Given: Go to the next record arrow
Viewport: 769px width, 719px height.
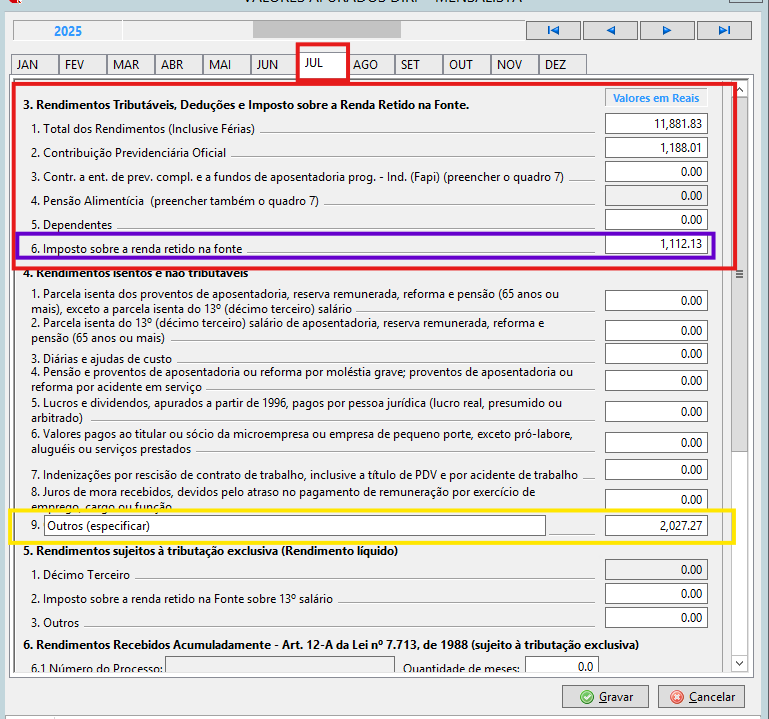Looking at the screenshot, I should tap(667, 30).
